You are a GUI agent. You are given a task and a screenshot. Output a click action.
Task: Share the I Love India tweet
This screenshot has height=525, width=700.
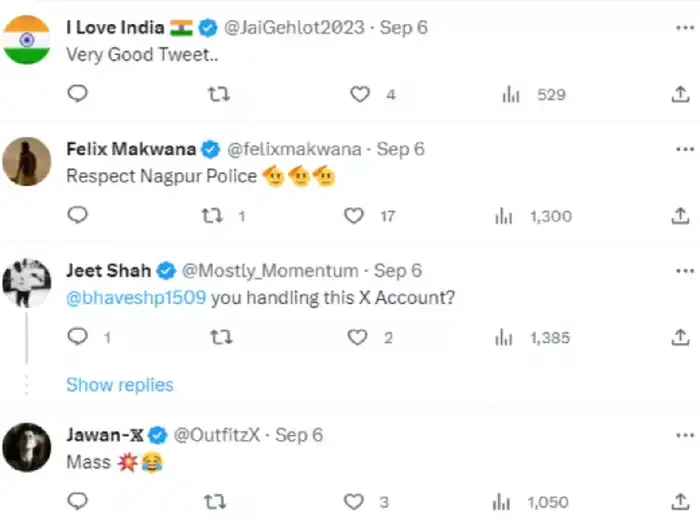coord(680,94)
